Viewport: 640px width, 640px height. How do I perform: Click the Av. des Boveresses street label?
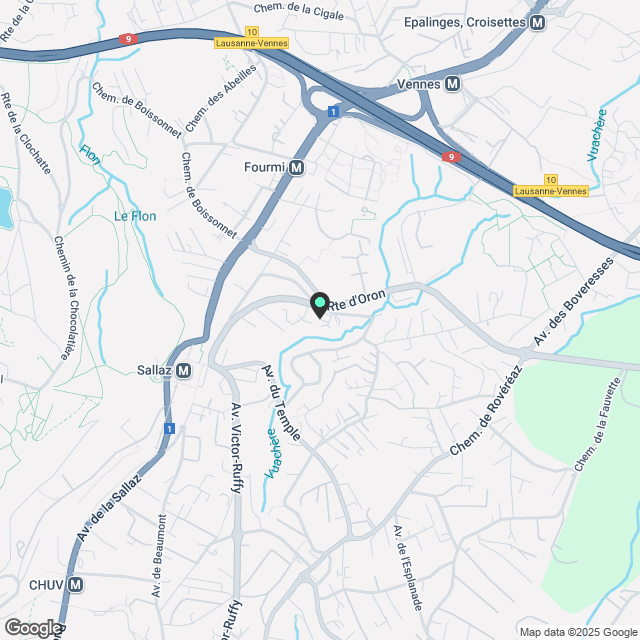tap(574, 301)
